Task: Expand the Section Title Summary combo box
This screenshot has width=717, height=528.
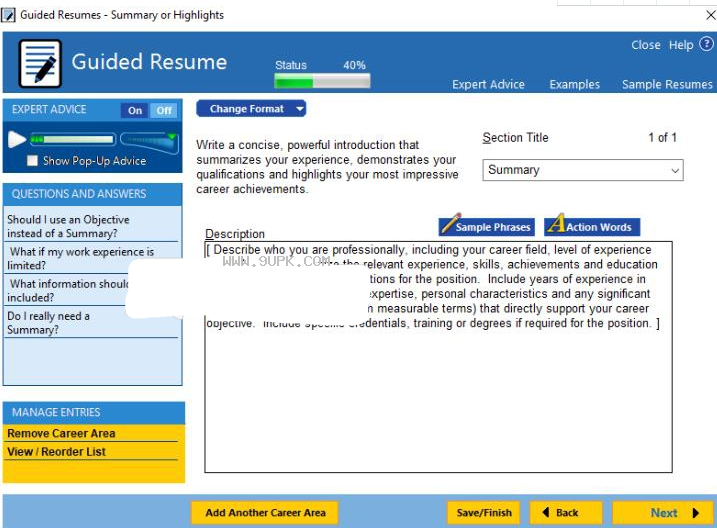Action: point(583,170)
